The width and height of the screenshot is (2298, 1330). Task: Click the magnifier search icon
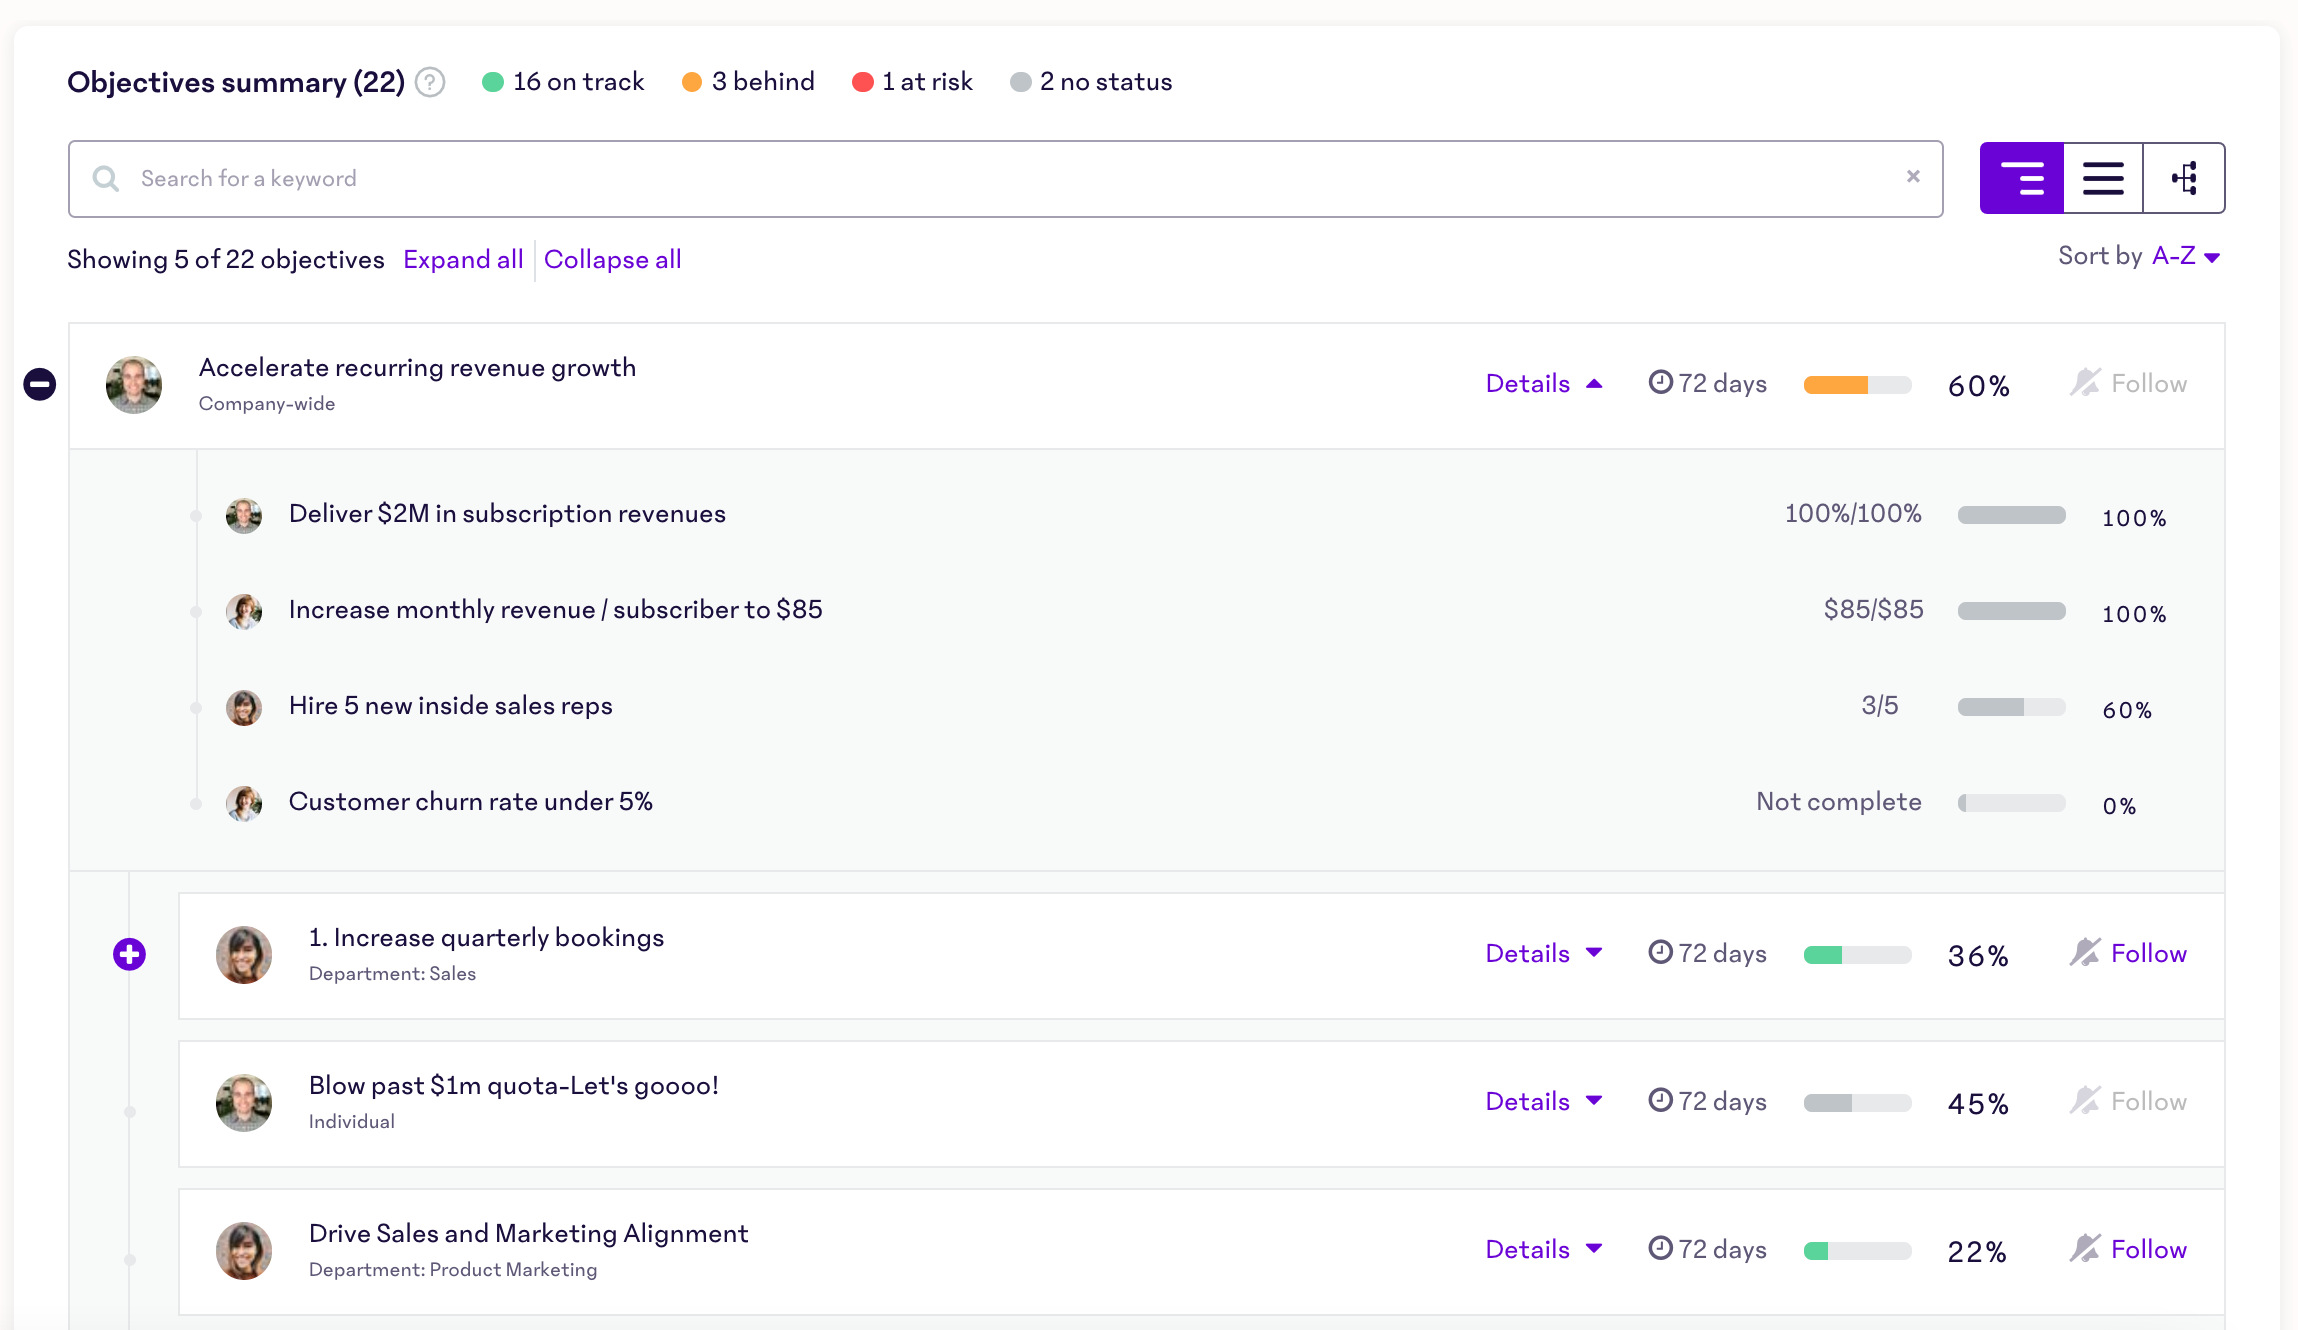(x=106, y=179)
